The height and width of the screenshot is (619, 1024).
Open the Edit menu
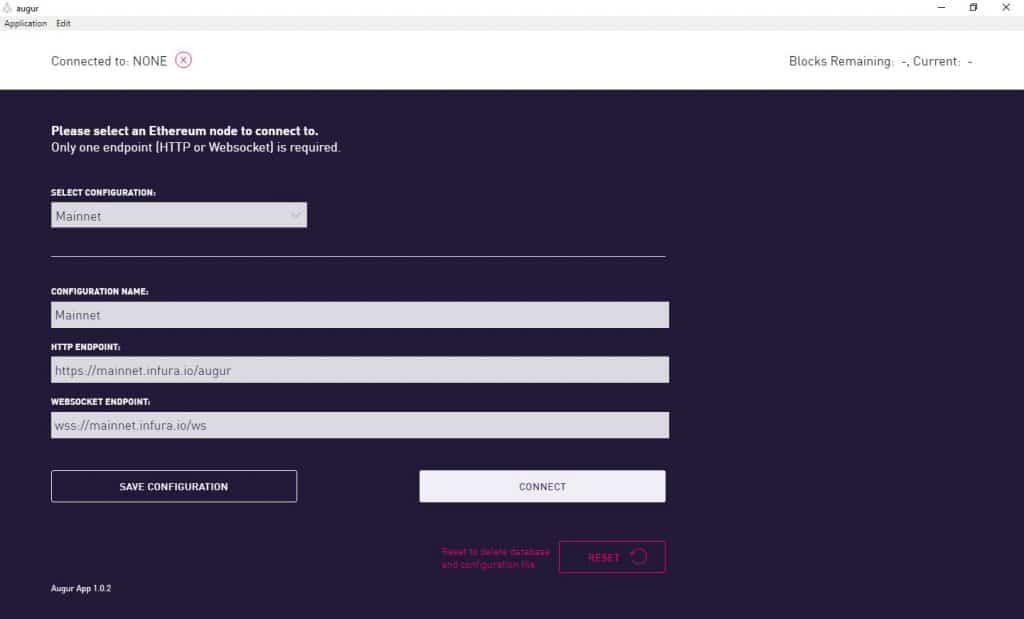click(63, 24)
